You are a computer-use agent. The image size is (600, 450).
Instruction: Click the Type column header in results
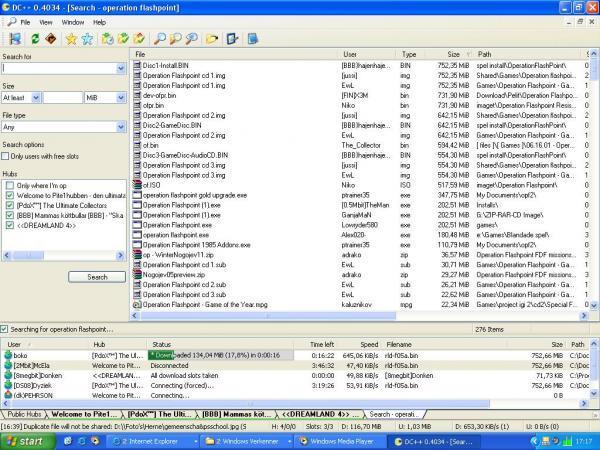[410, 54]
